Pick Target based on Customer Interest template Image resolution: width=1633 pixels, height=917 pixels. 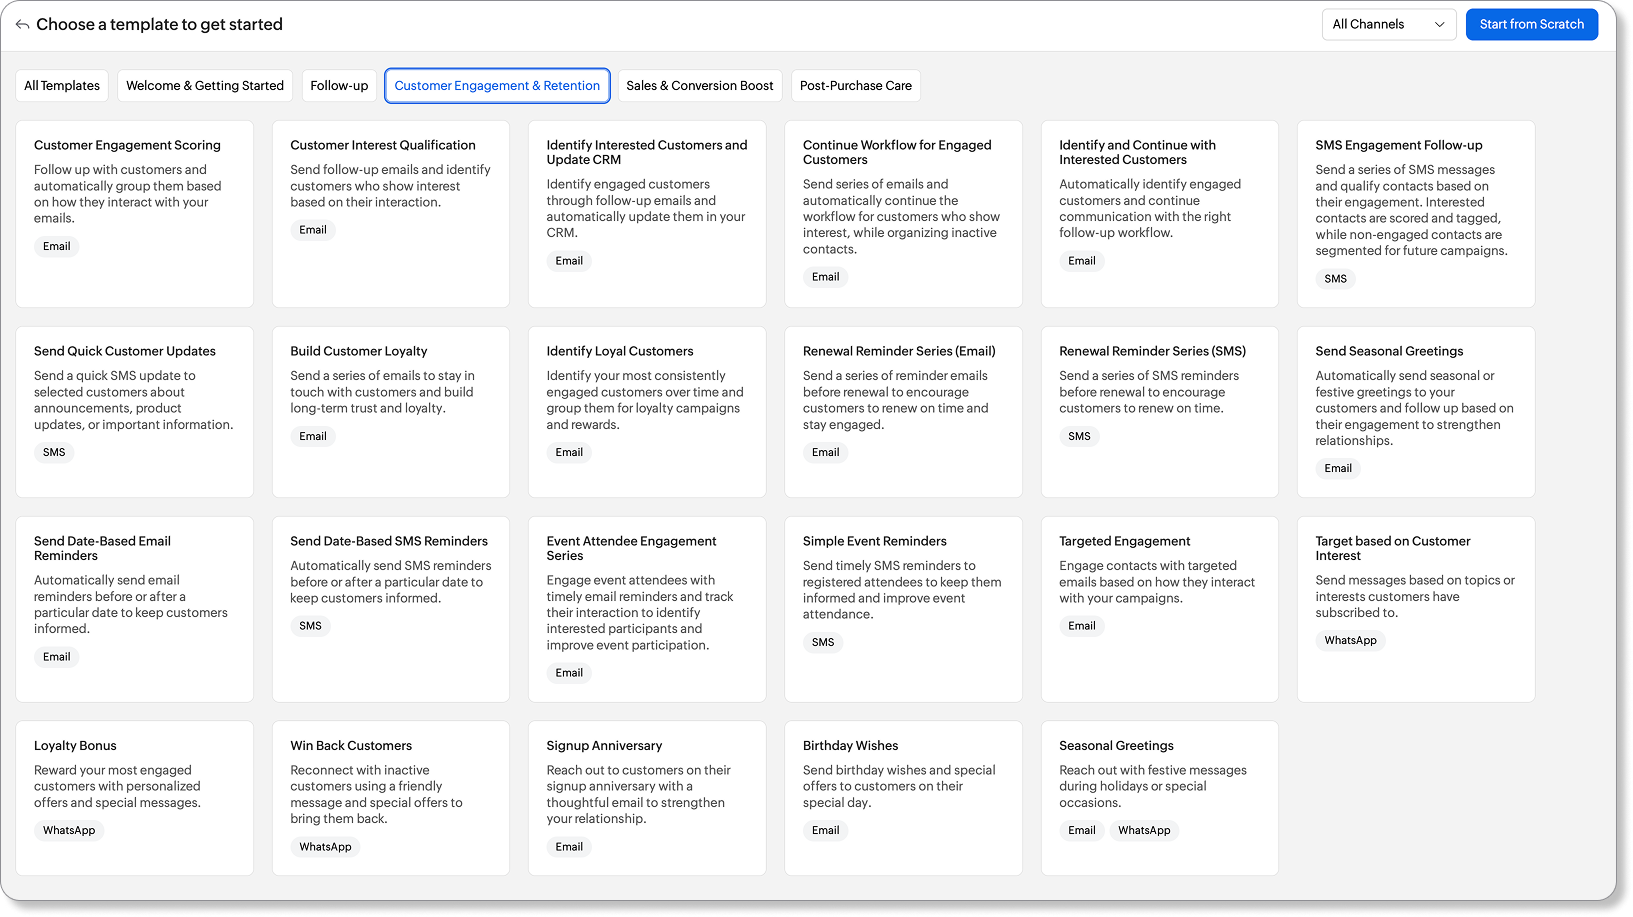(1416, 609)
